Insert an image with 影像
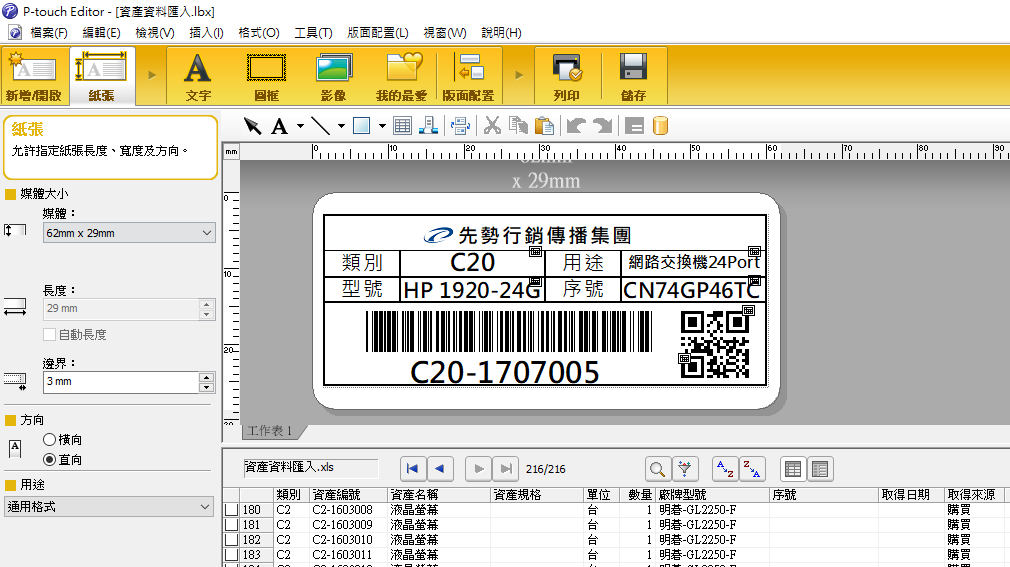Viewport: 1010px width, 567px height. click(334, 76)
